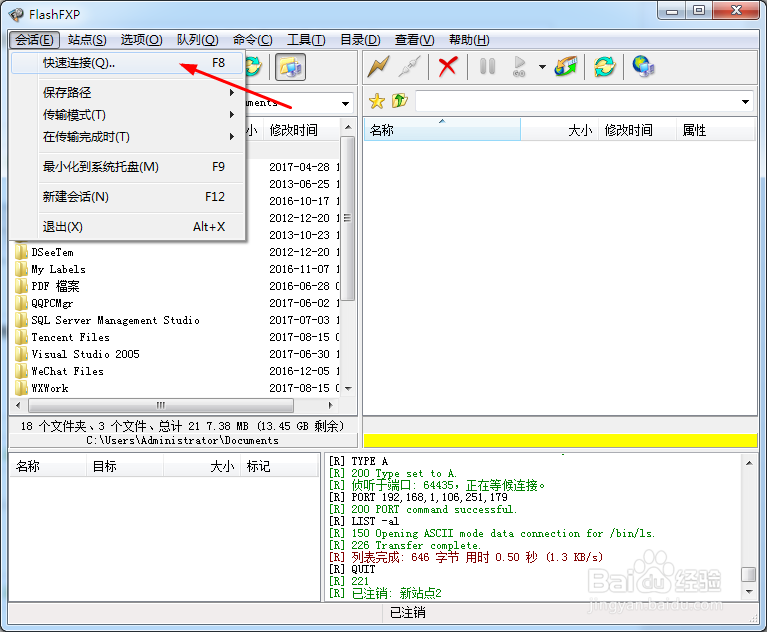Select the DSeeTem folder
This screenshot has height=632, width=767.
[52, 252]
